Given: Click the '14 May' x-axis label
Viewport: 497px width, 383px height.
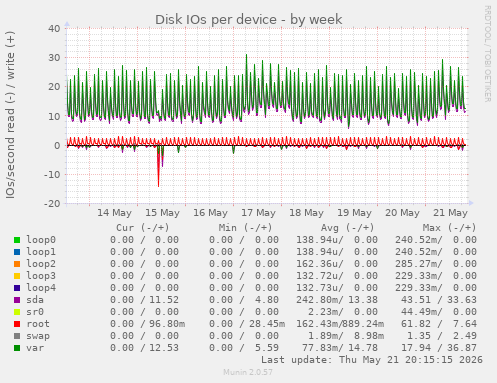Looking at the screenshot, I should coord(114,213).
